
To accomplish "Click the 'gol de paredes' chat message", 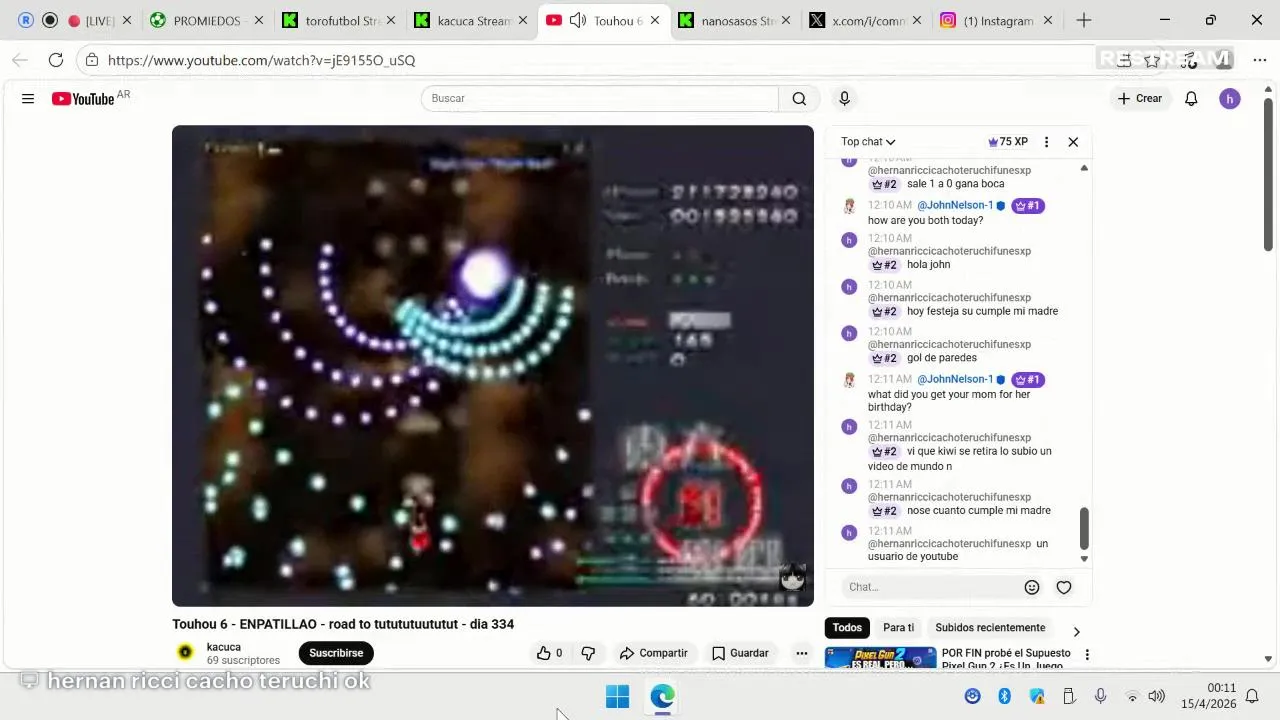I will point(942,358).
